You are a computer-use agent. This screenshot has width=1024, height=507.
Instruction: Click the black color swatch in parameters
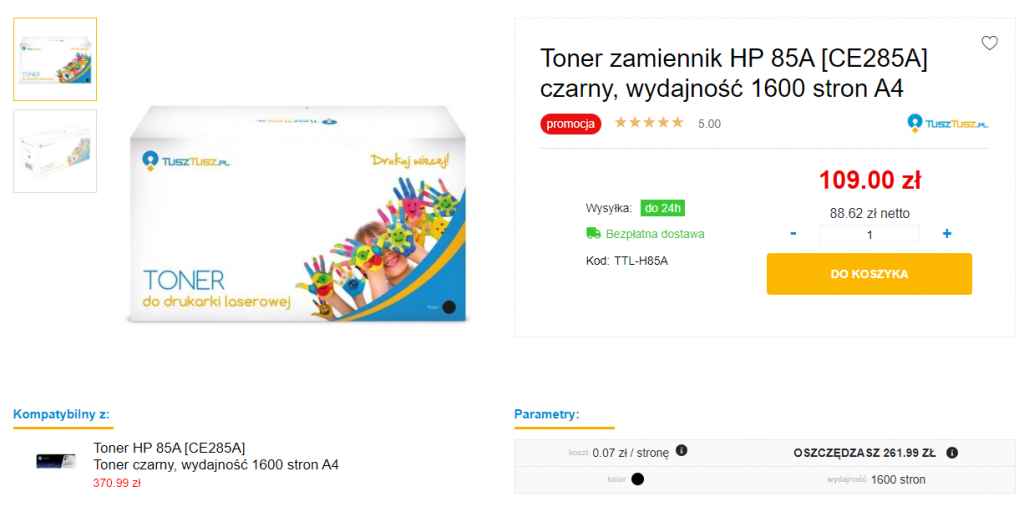coord(637,480)
